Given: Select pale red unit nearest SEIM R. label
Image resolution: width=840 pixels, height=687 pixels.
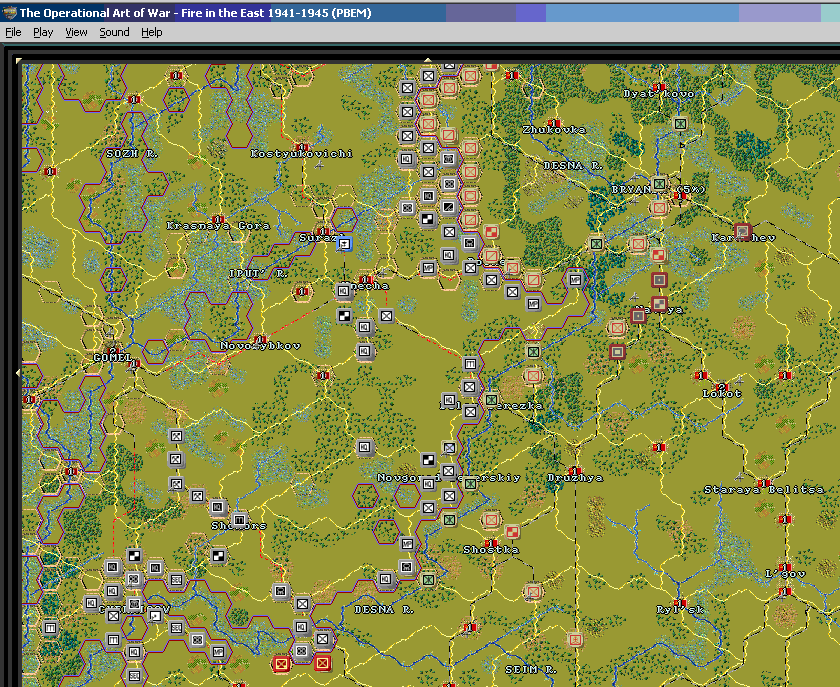Looking at the screenshot, I should point(575,639).
